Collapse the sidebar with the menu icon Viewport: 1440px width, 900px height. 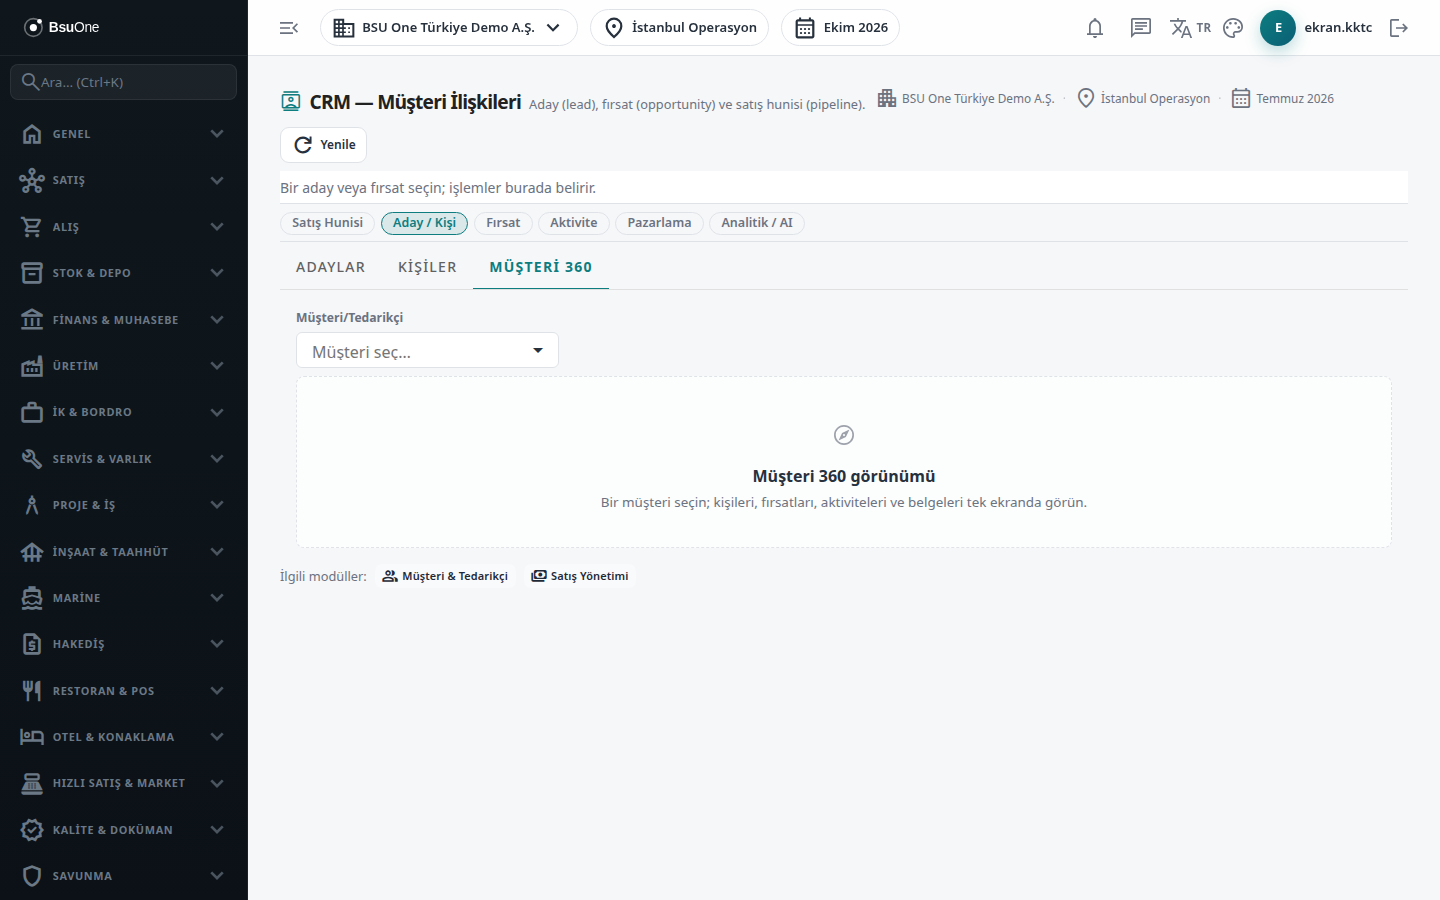point(289,28)
